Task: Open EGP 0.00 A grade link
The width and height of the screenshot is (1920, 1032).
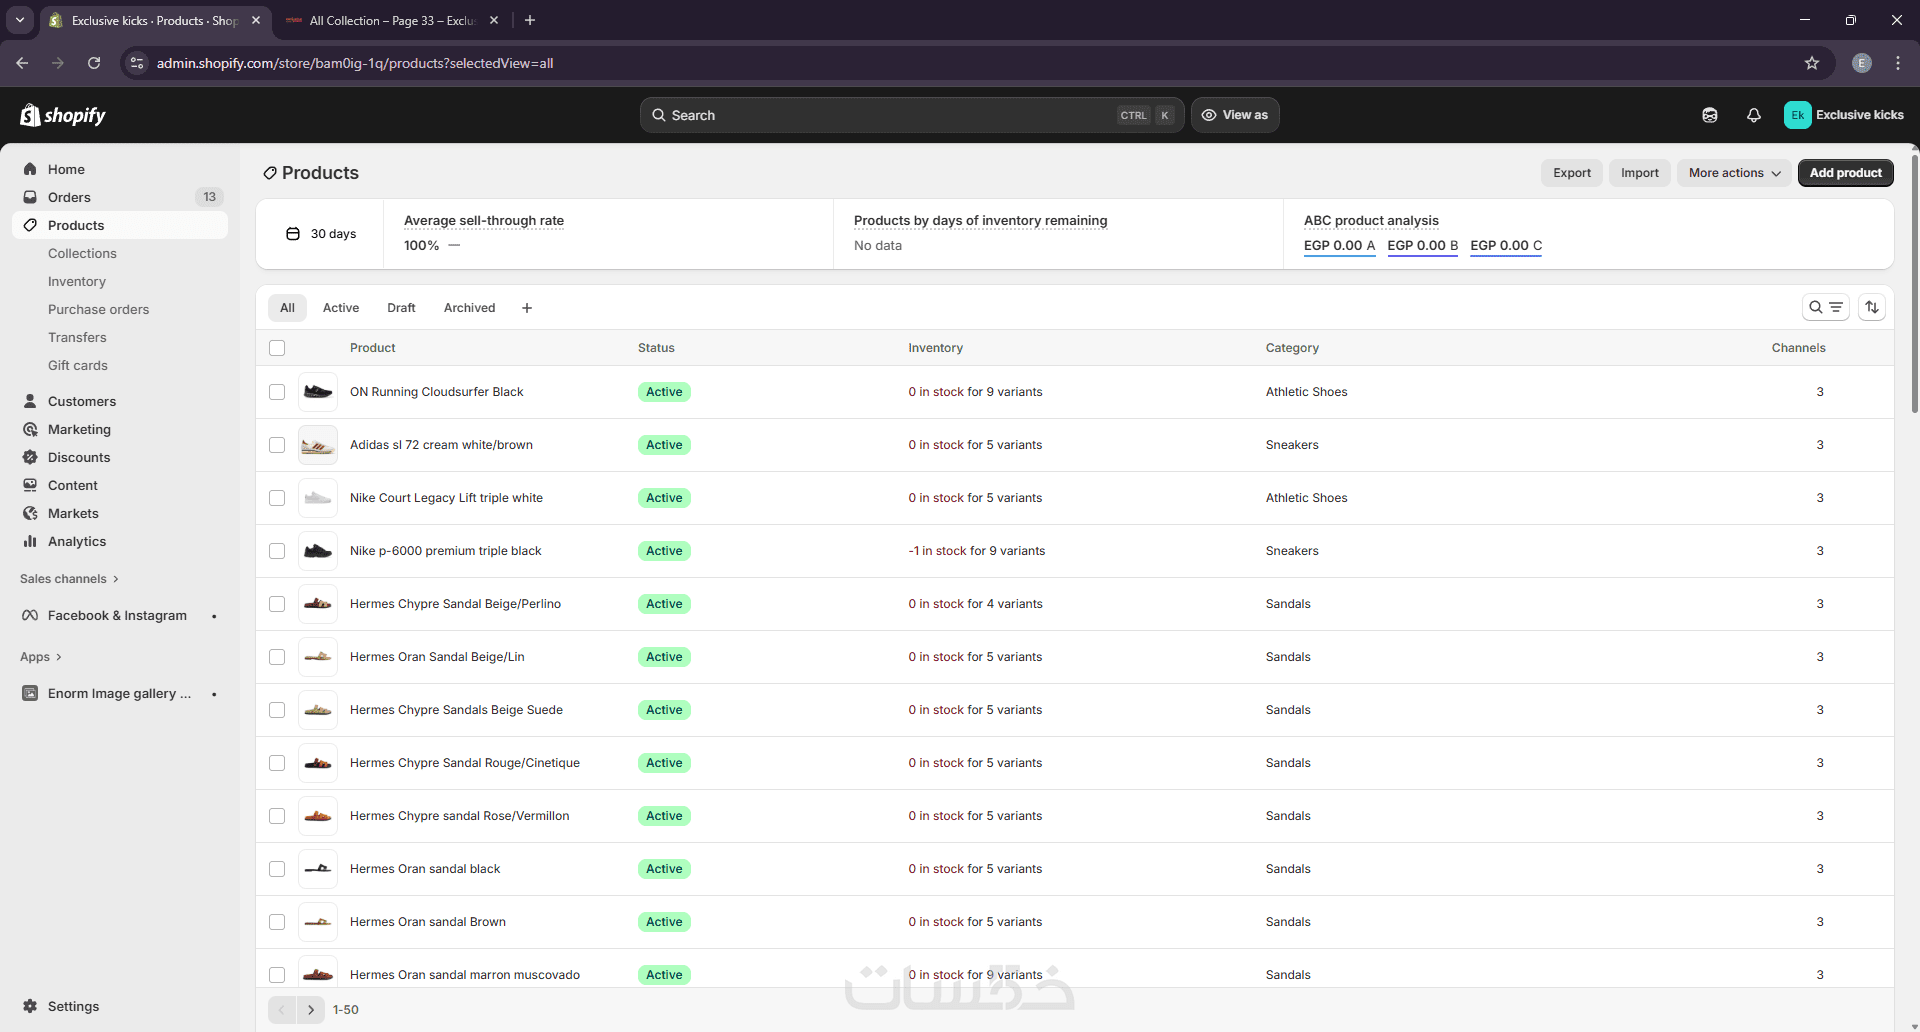Action: click(1339, 246)
